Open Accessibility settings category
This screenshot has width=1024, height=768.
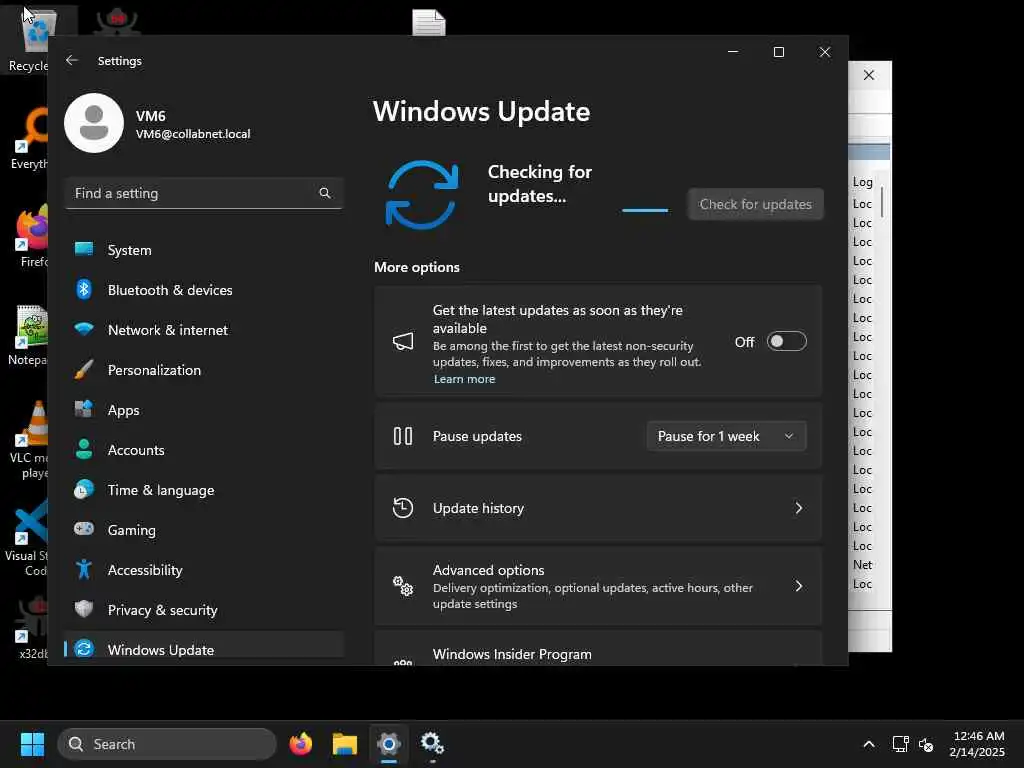click(x=204, y=569)
